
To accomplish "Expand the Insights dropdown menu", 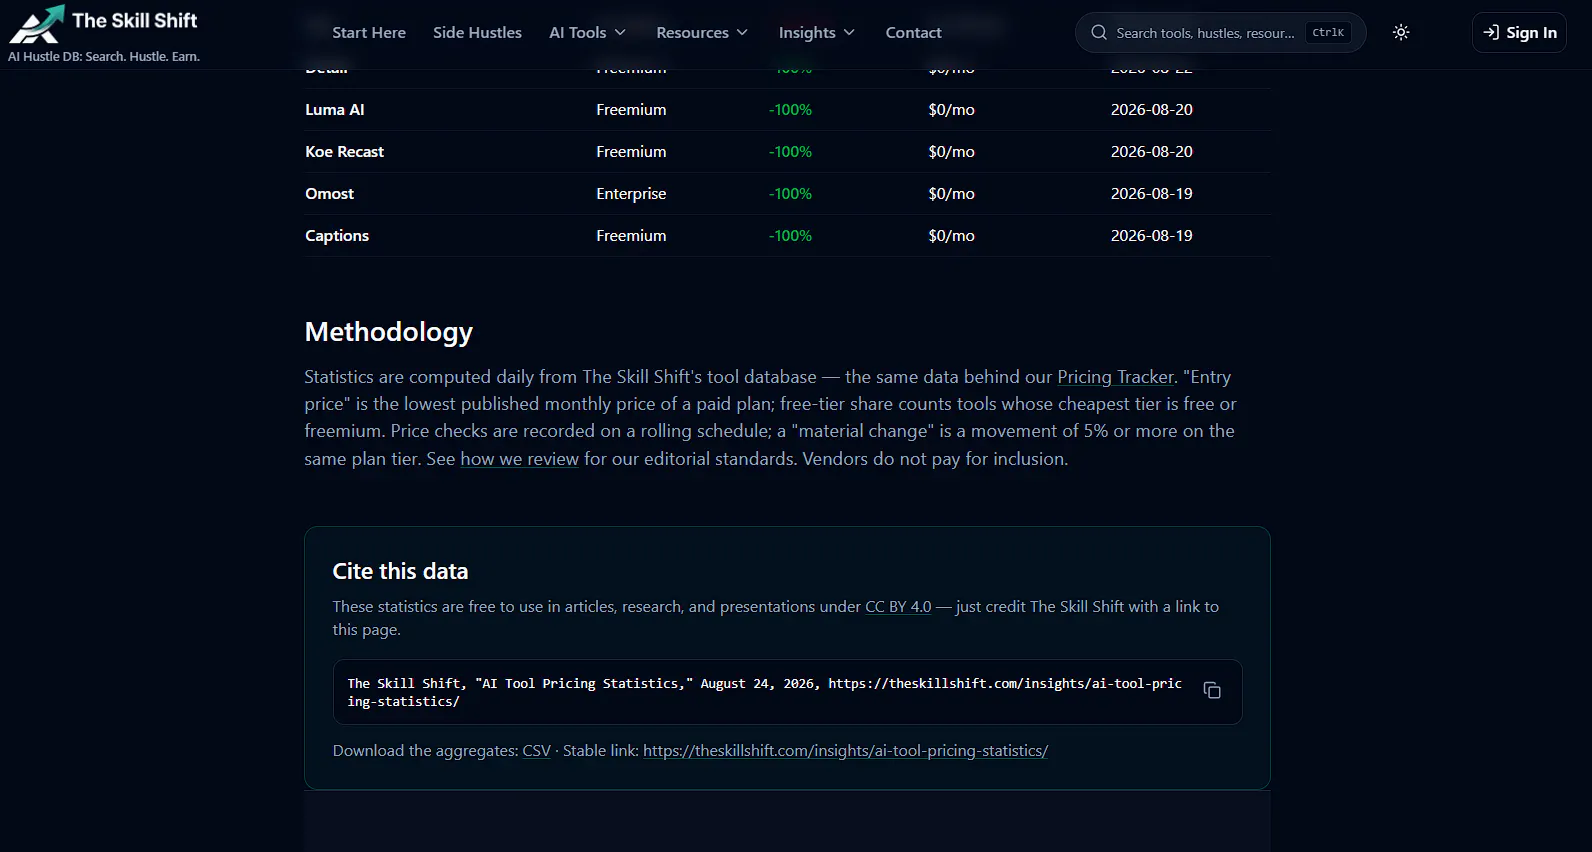I will 817,32.
